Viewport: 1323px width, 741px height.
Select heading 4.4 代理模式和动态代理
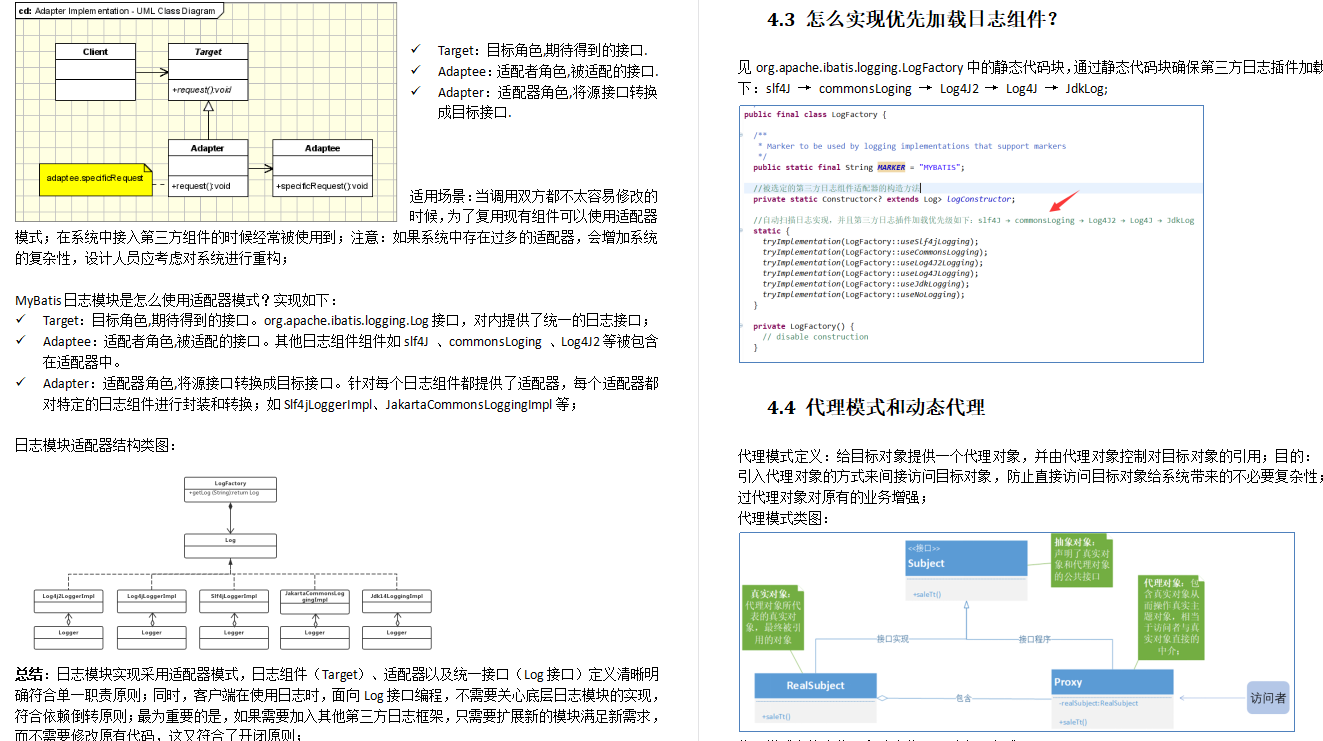pos(876,407)
